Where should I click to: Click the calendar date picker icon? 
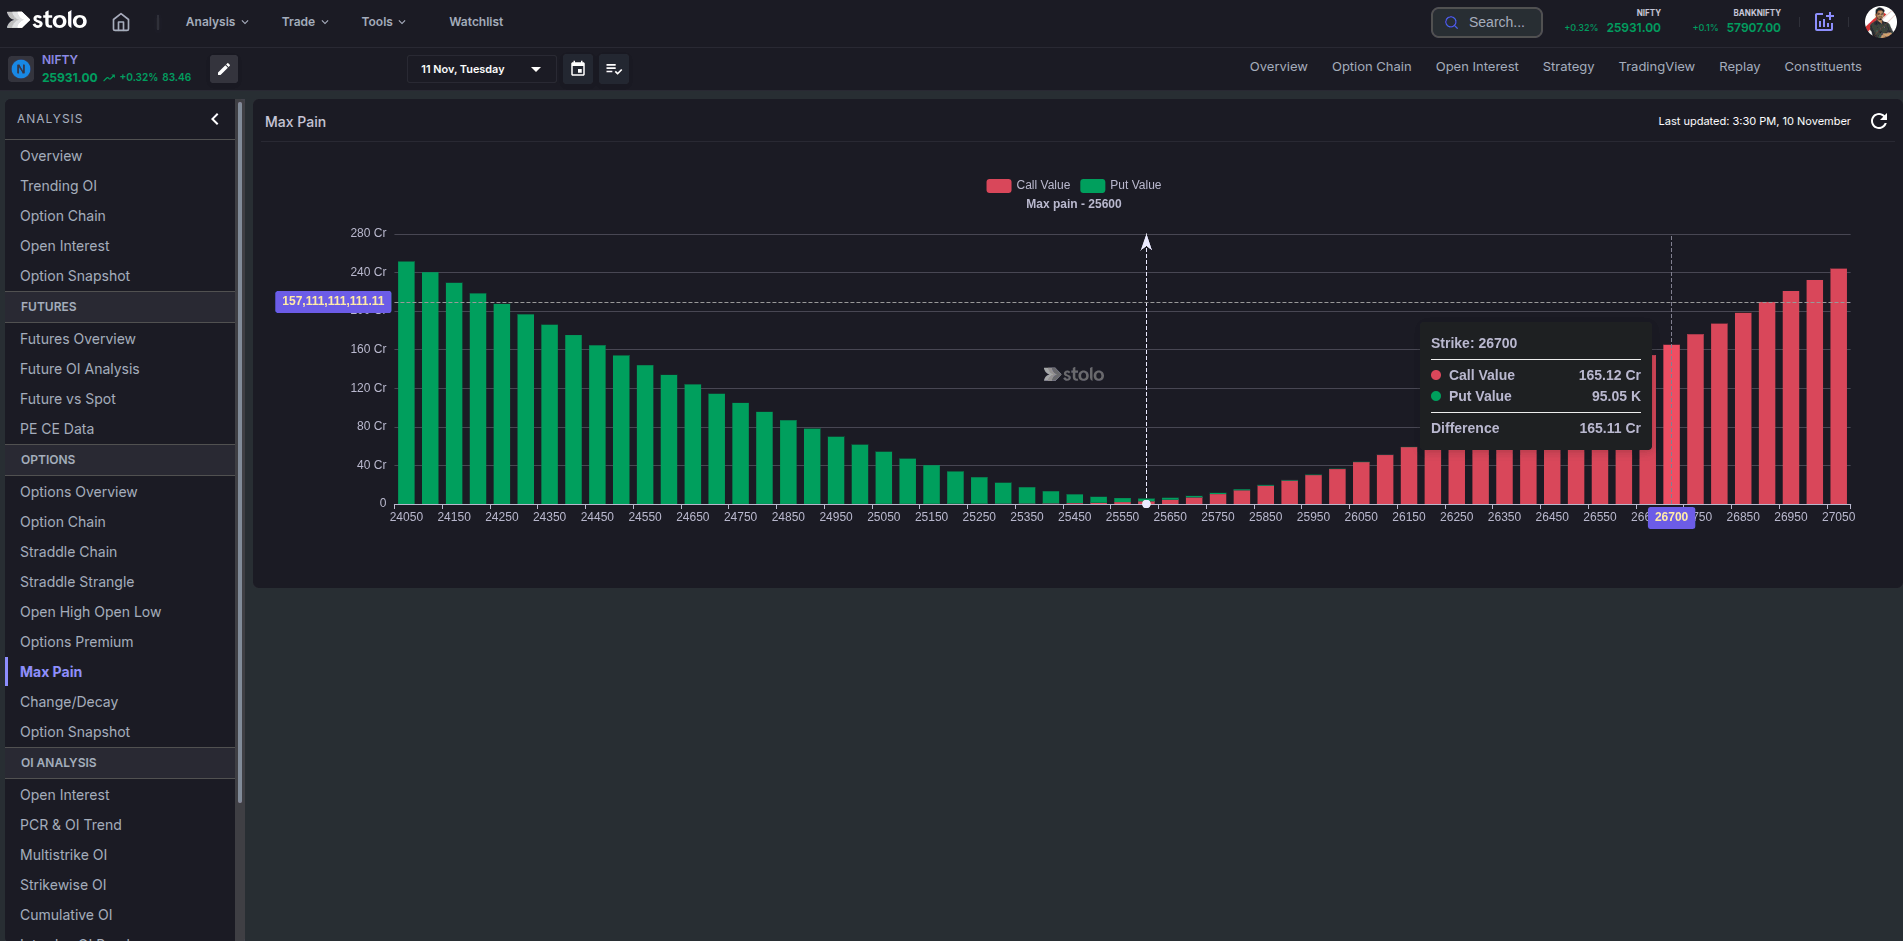click(x=578, y=69)
